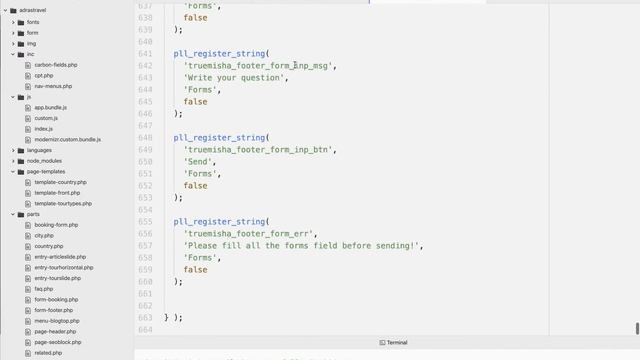This screenshot has width=640, height=360.
Task: Click line number 655 in gutter
Action: coord(145,222)
